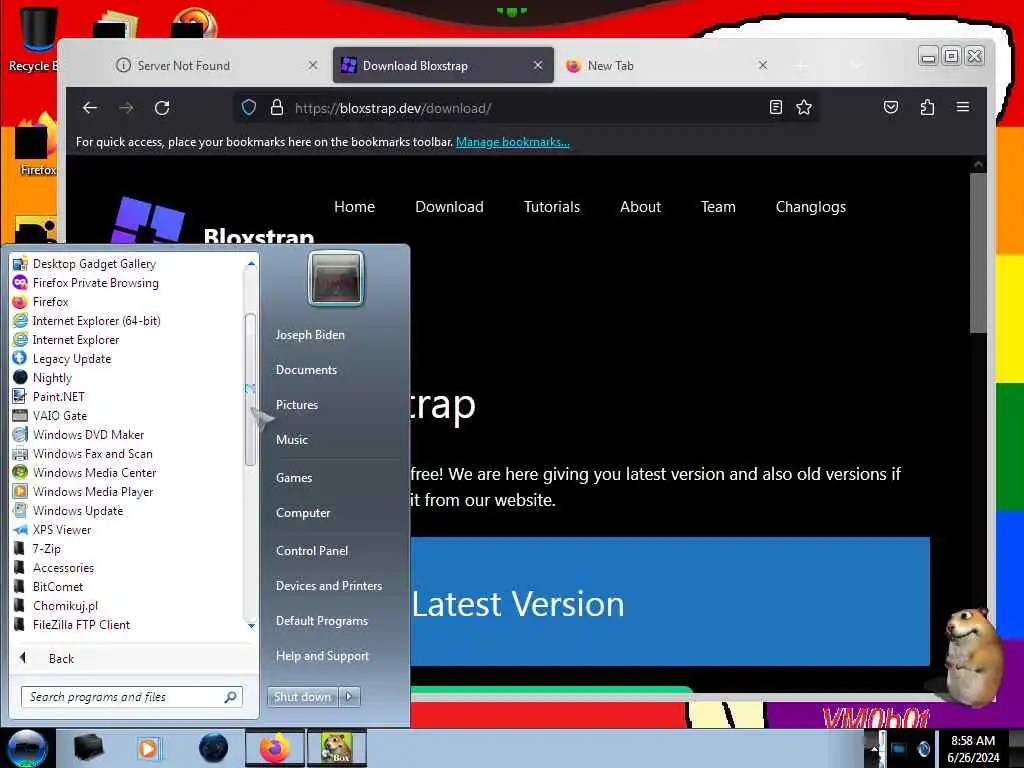
Task: Launch Nightly from programs list
Action: [x=127, y=377]
